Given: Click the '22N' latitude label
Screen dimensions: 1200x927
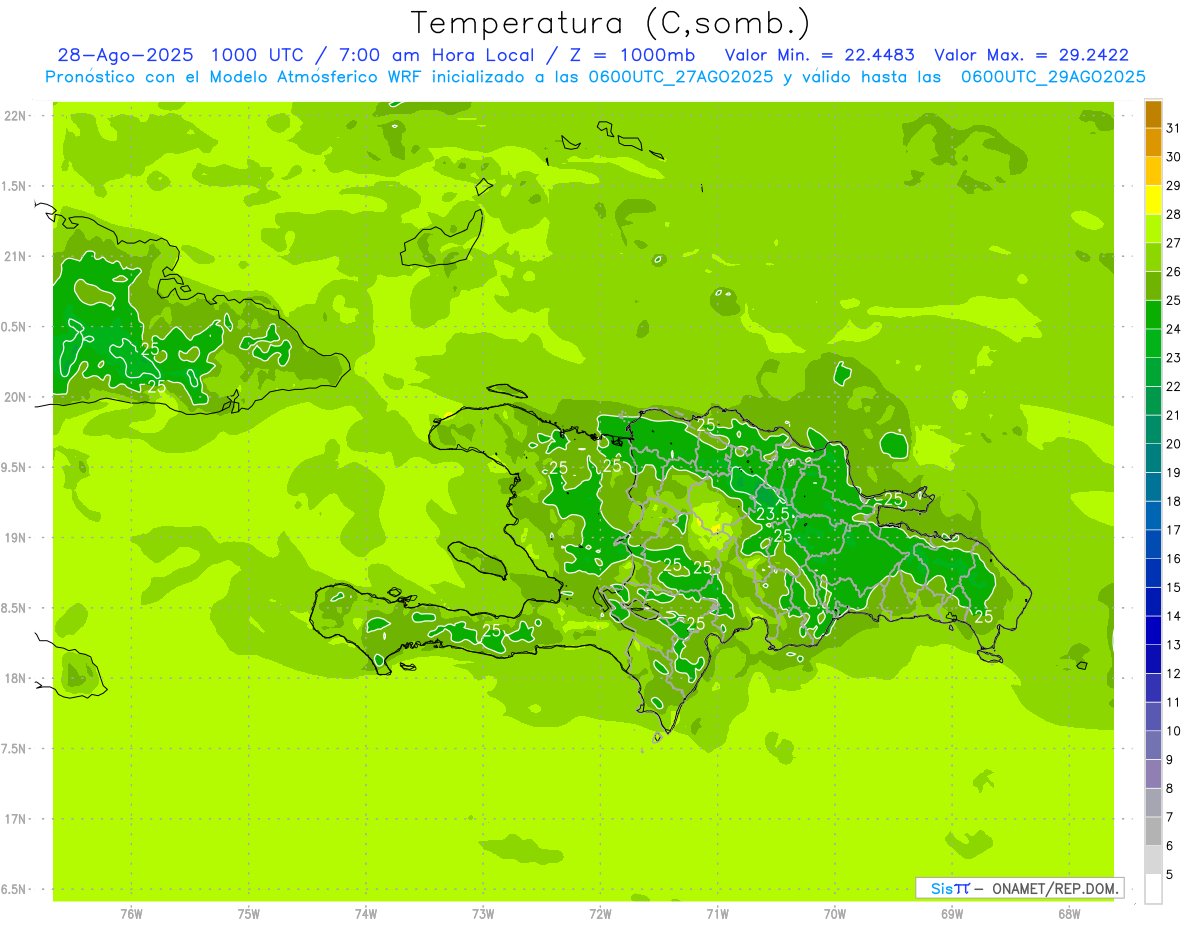Looking at the screenshot, I should [16, 116].
